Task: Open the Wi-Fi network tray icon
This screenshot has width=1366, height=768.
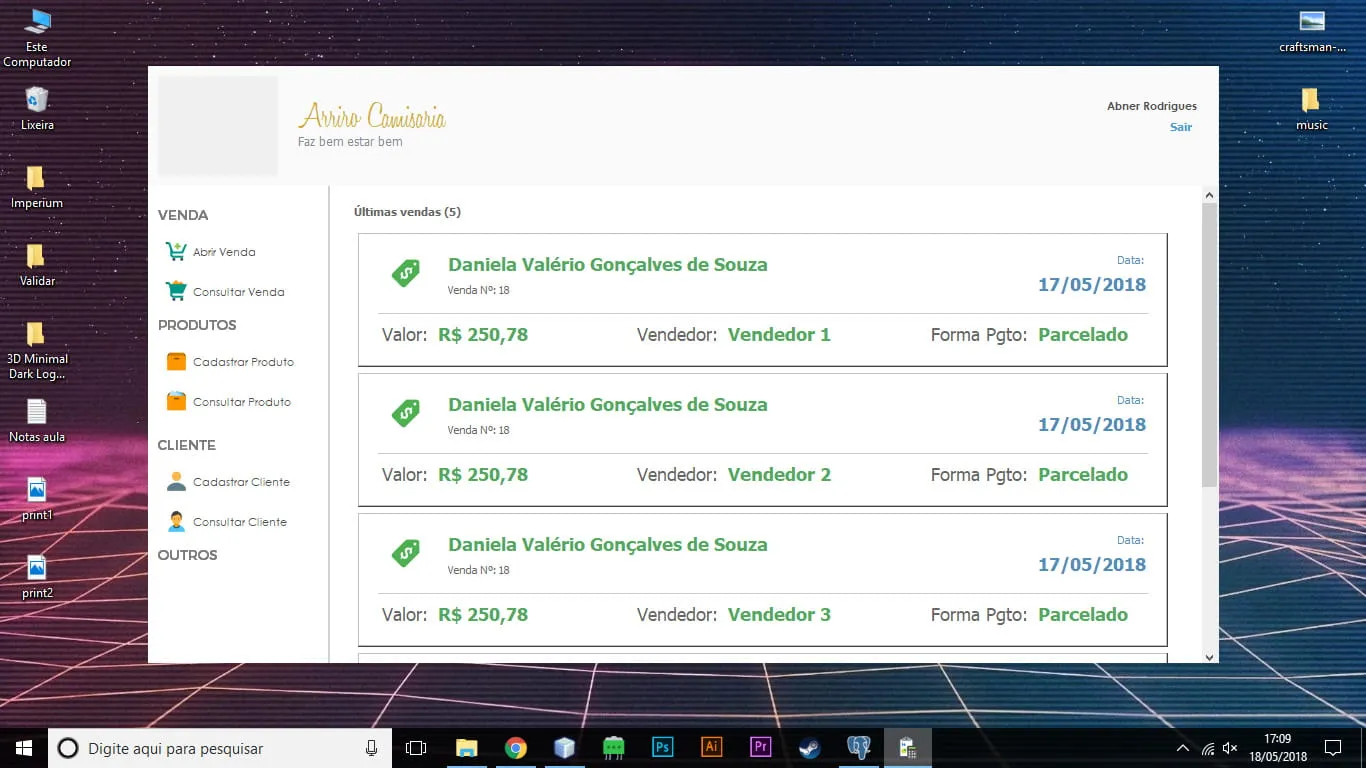Action: [1208, 748]
